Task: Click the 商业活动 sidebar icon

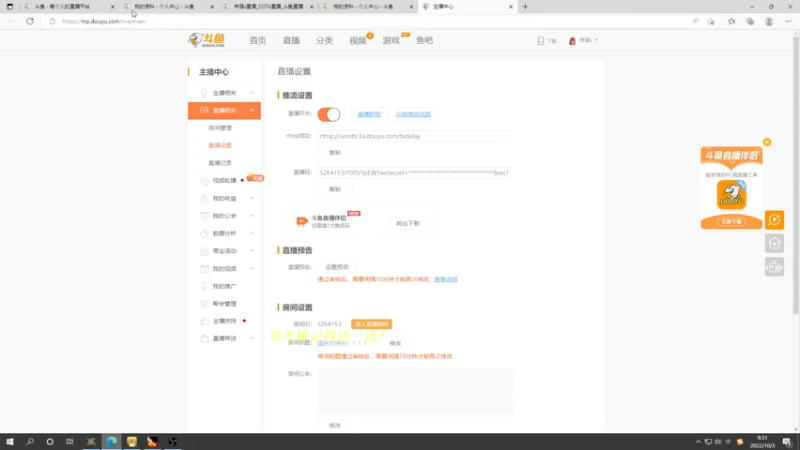Action: pyautogui.click(x=204, y=251)
